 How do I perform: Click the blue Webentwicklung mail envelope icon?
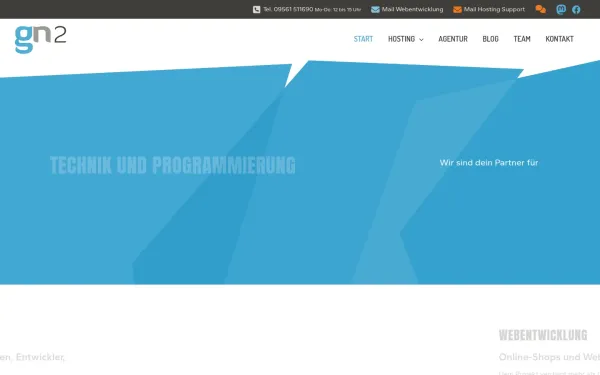point(375,10)
